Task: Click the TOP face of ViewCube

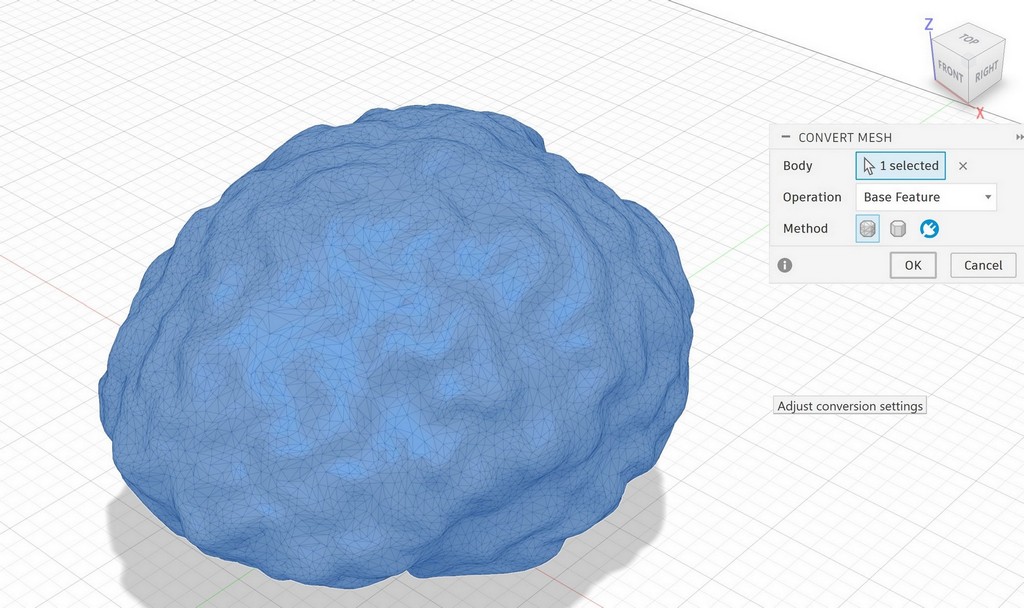Action: 967,40
